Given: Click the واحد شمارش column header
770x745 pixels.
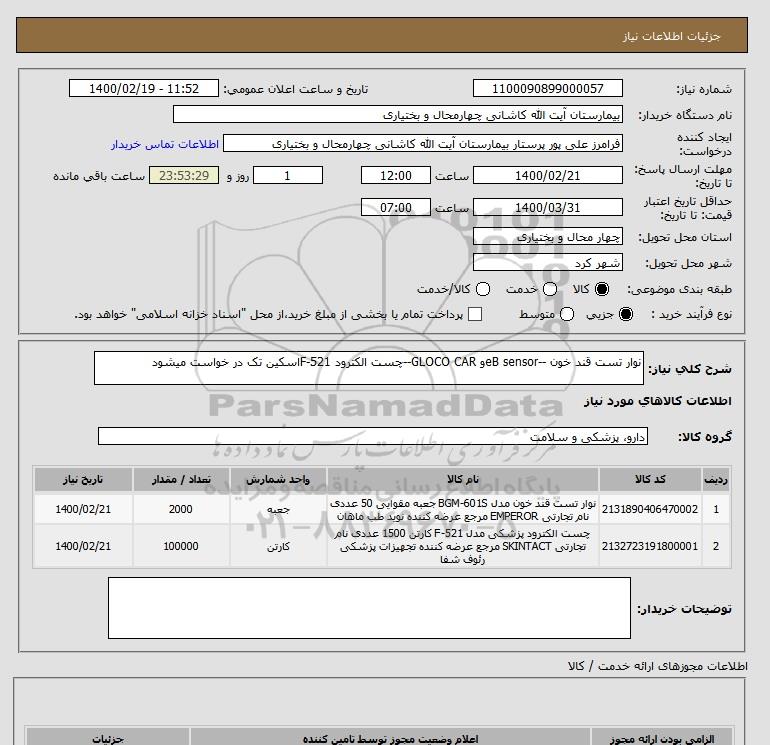Looking at the screenshot, I should tap(278, 479).
